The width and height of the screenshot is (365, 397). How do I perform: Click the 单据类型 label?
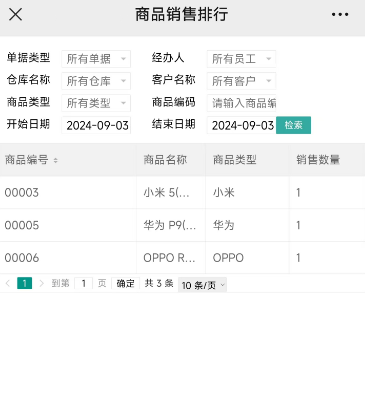tap(28, 58)
